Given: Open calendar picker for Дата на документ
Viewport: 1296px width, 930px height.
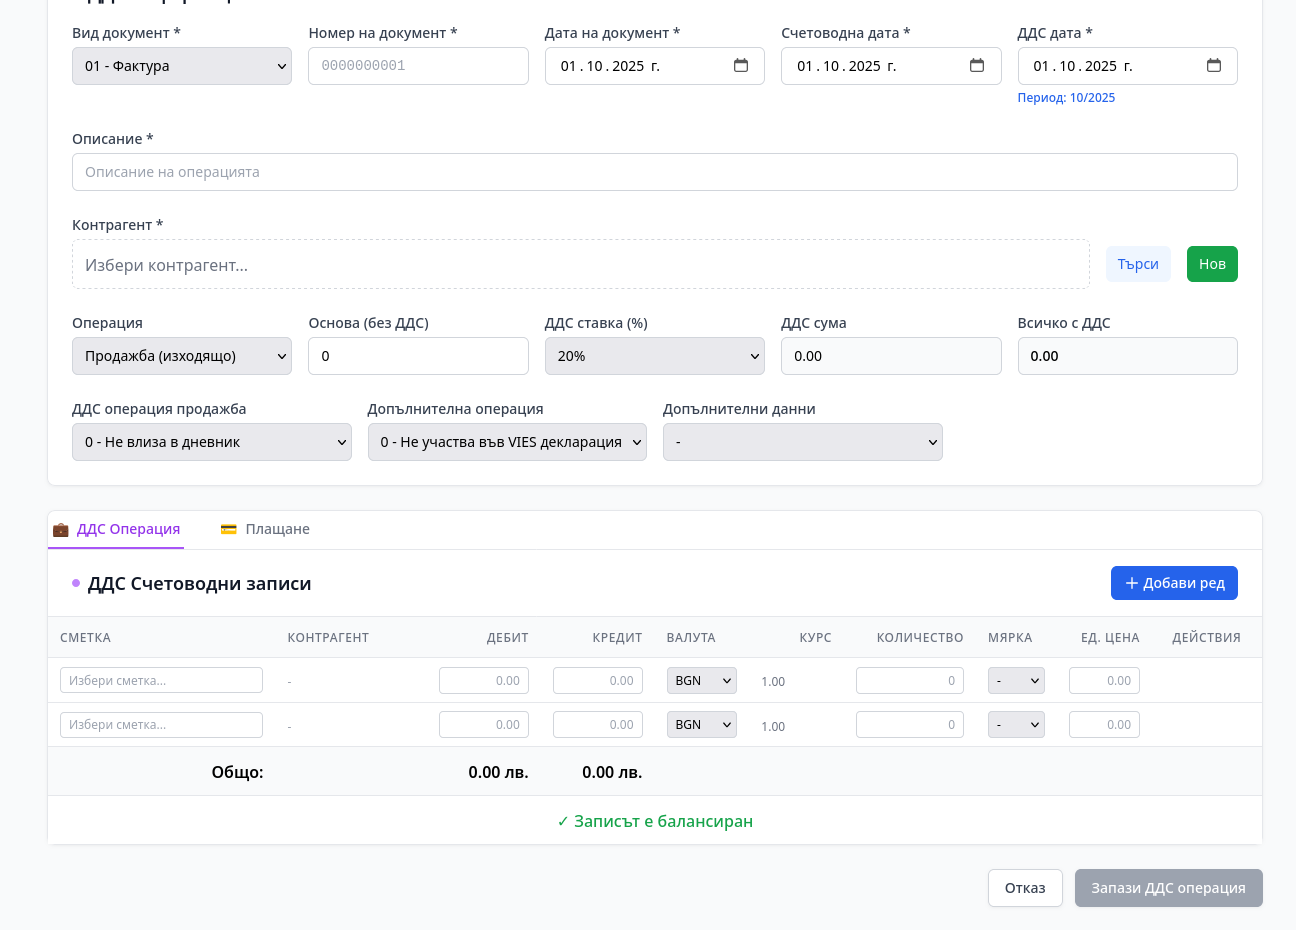Looking at the screenshot, I should tap(741, 66).
